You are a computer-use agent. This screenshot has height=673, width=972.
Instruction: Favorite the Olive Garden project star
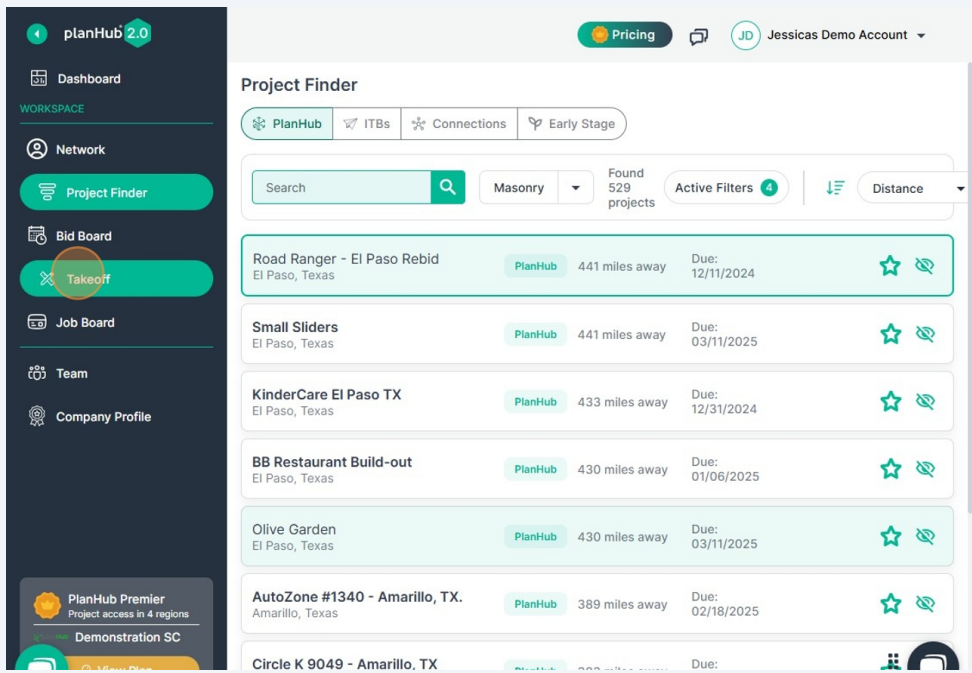coord(890,536)
